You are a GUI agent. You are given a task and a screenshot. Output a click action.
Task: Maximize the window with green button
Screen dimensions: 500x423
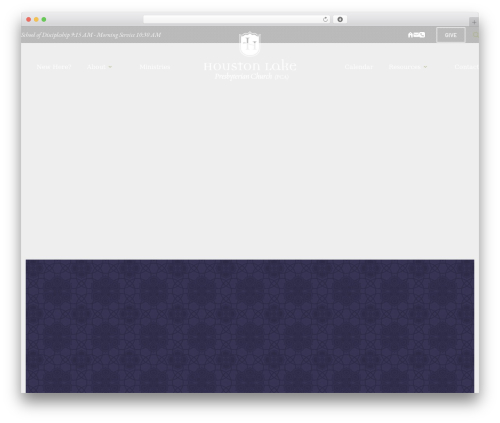coord(44,20)
